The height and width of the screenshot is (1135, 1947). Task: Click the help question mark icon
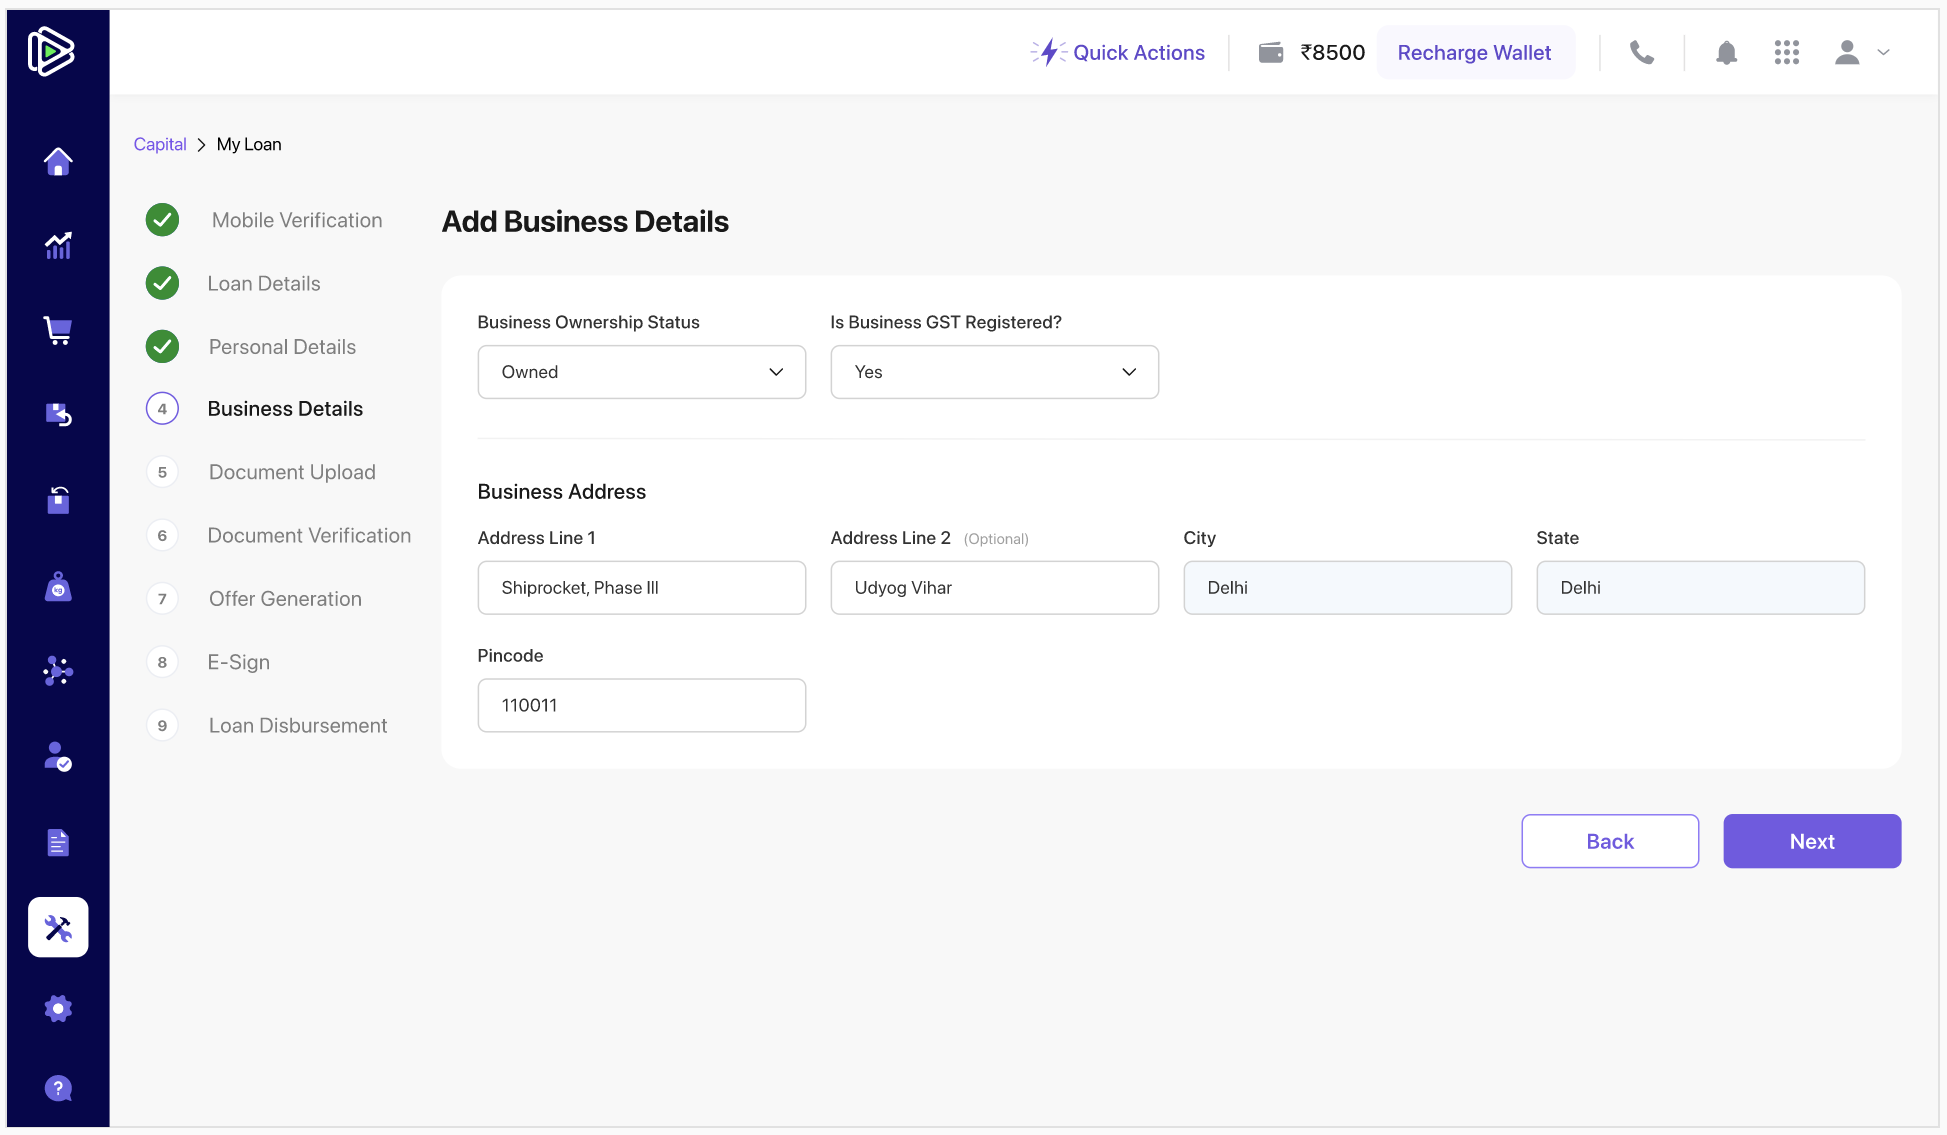(x=58, y=1088)
